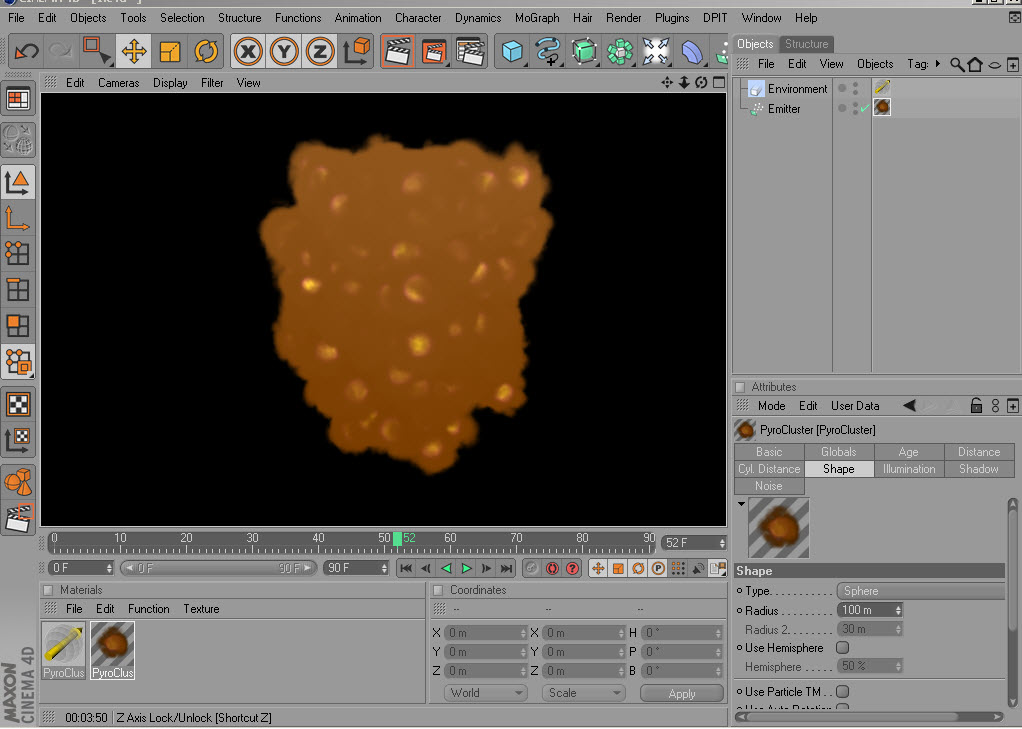Click the record keyframe button
1022x729 pixels.
pos(552,569)
